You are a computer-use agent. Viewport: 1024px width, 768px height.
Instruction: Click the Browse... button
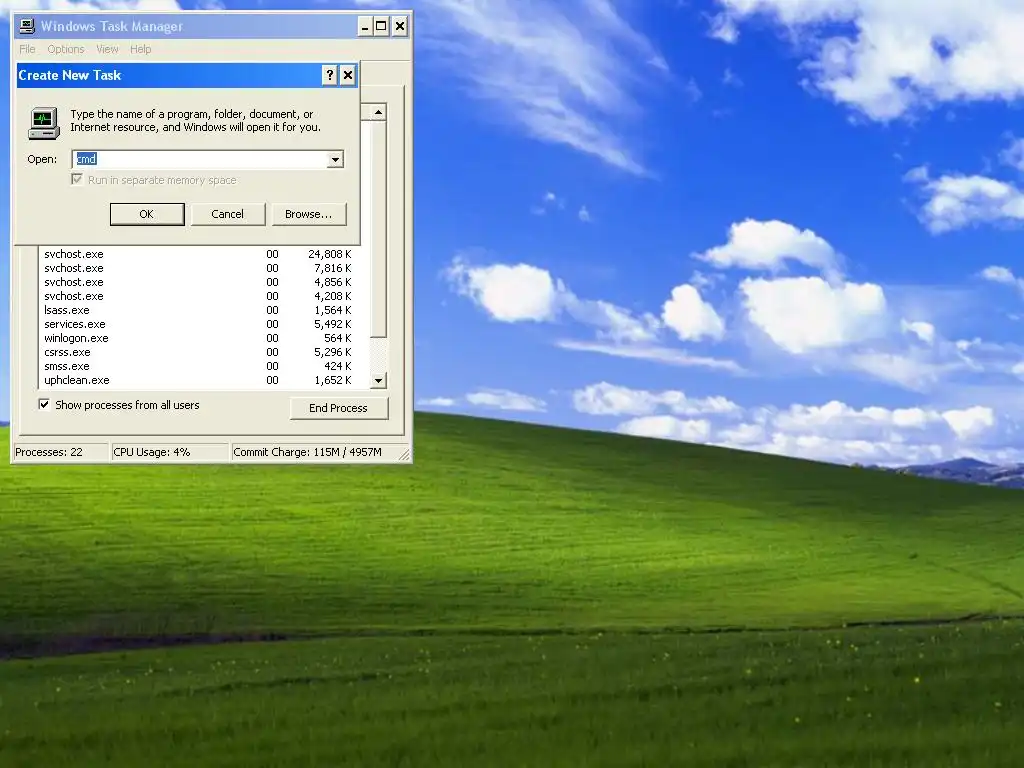coord(308,214)
